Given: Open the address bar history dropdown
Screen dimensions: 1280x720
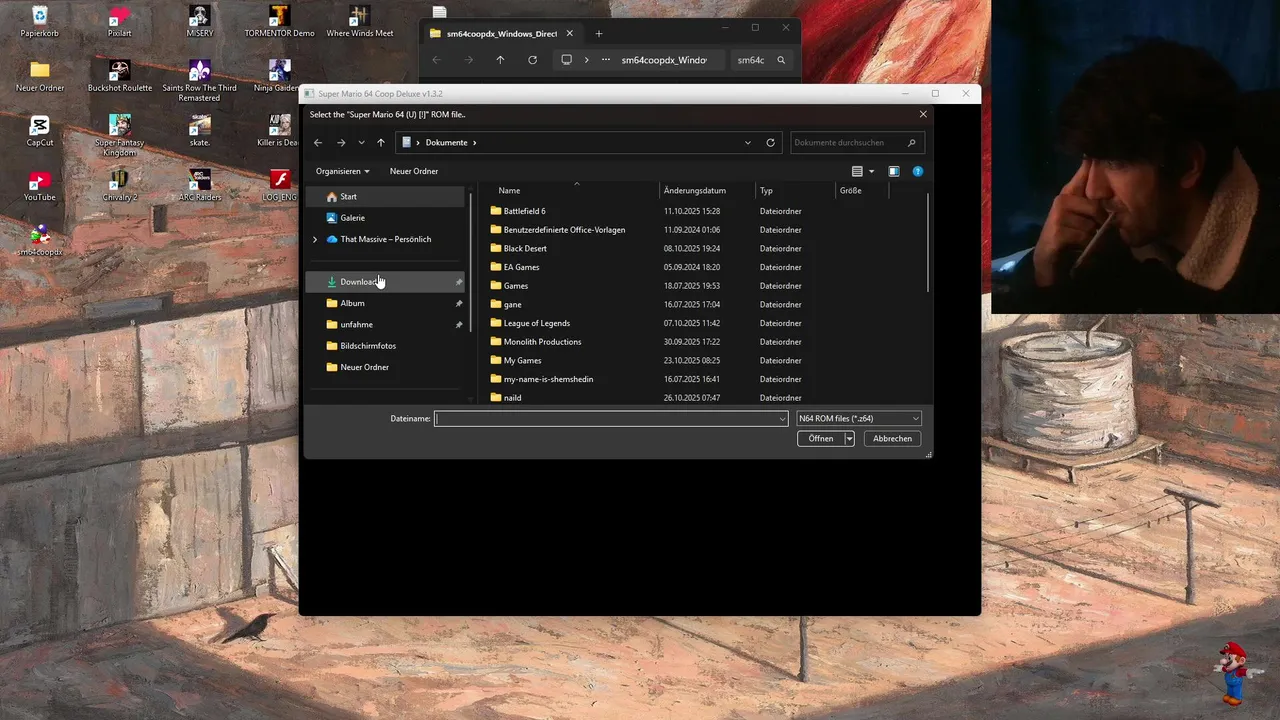Looking at the screenshot, I should (x=748, y=143).
